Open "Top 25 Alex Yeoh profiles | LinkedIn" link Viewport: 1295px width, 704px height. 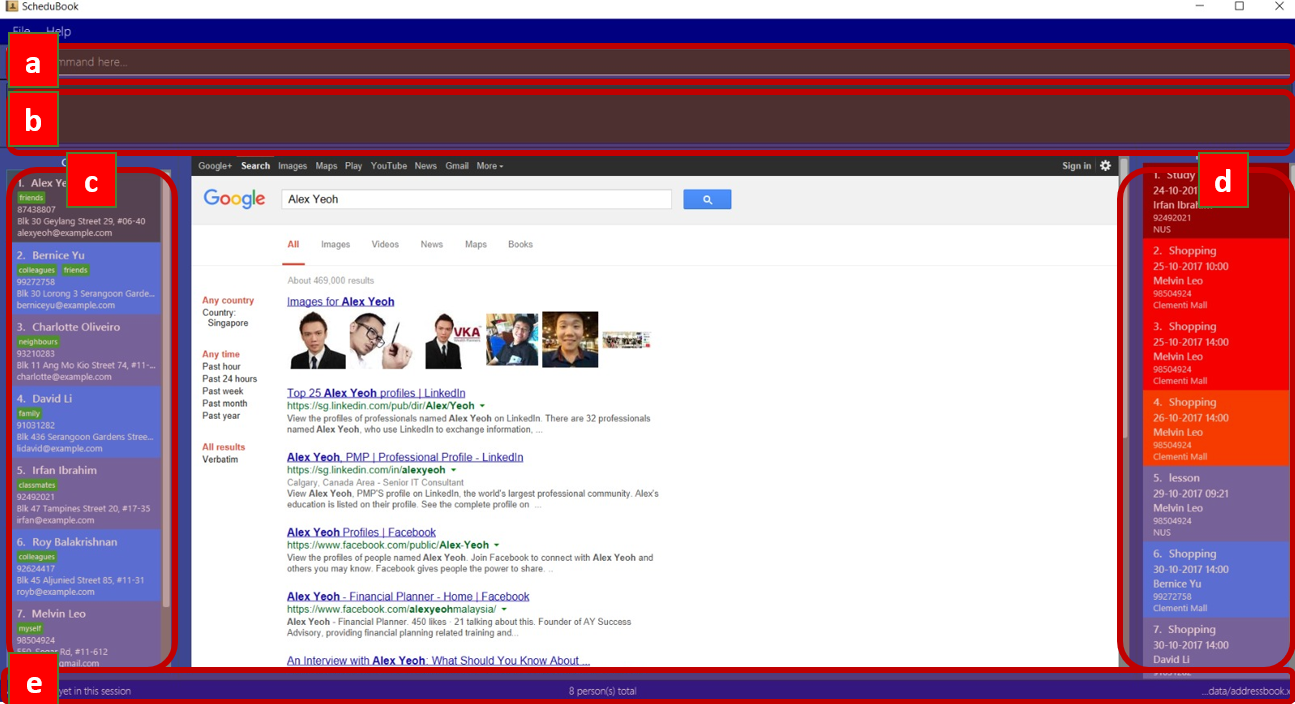(x=376, y=393)
